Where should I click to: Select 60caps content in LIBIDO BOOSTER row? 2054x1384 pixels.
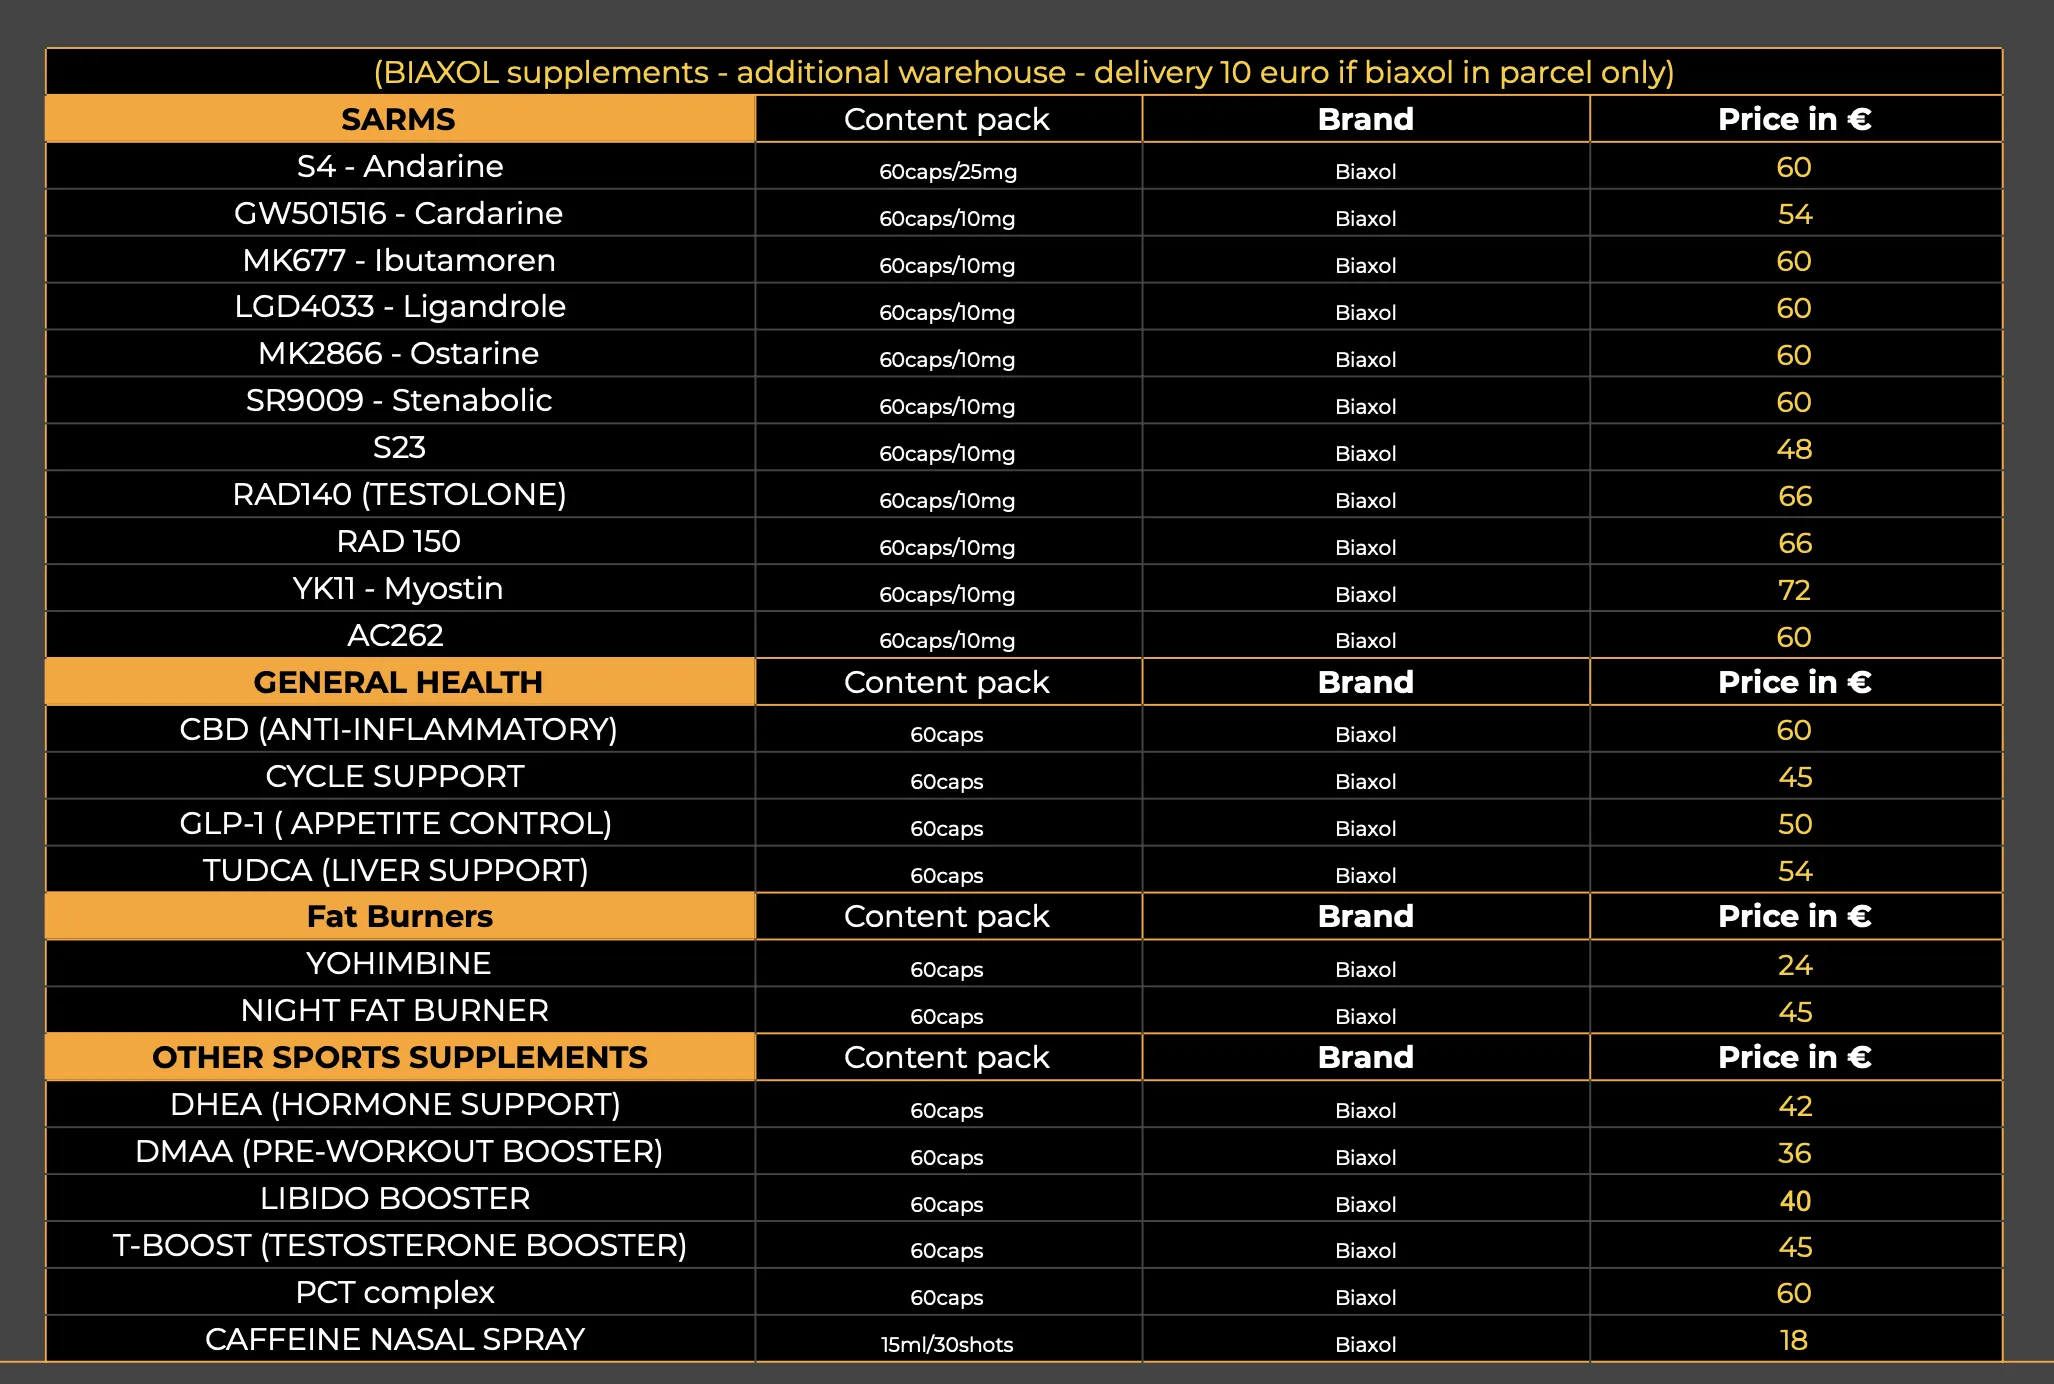947,1204
